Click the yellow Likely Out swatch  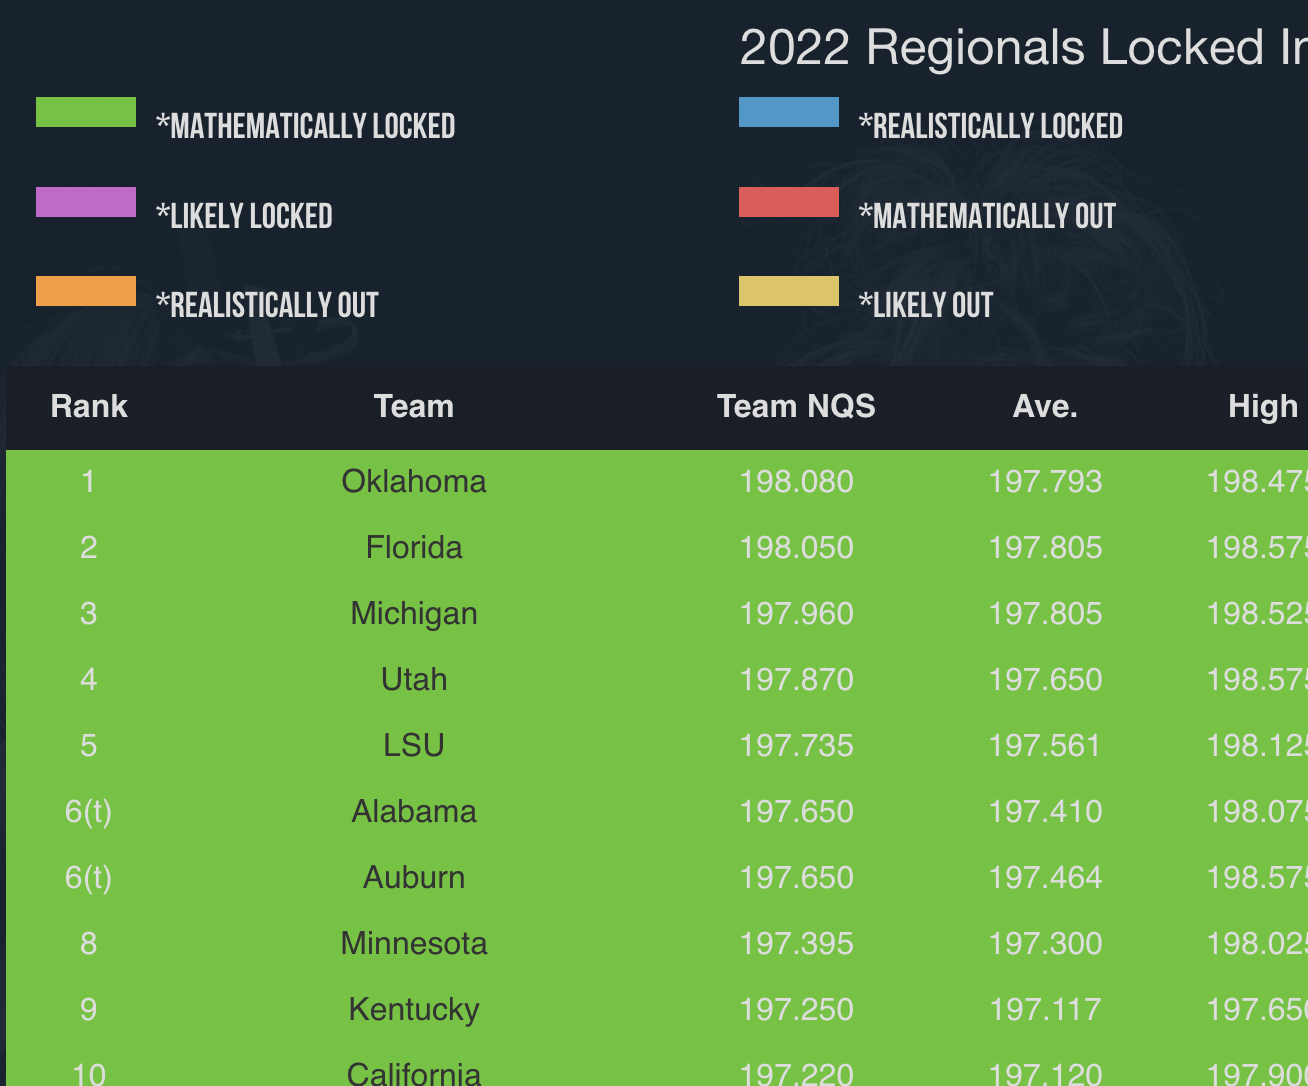coord(789,291)
